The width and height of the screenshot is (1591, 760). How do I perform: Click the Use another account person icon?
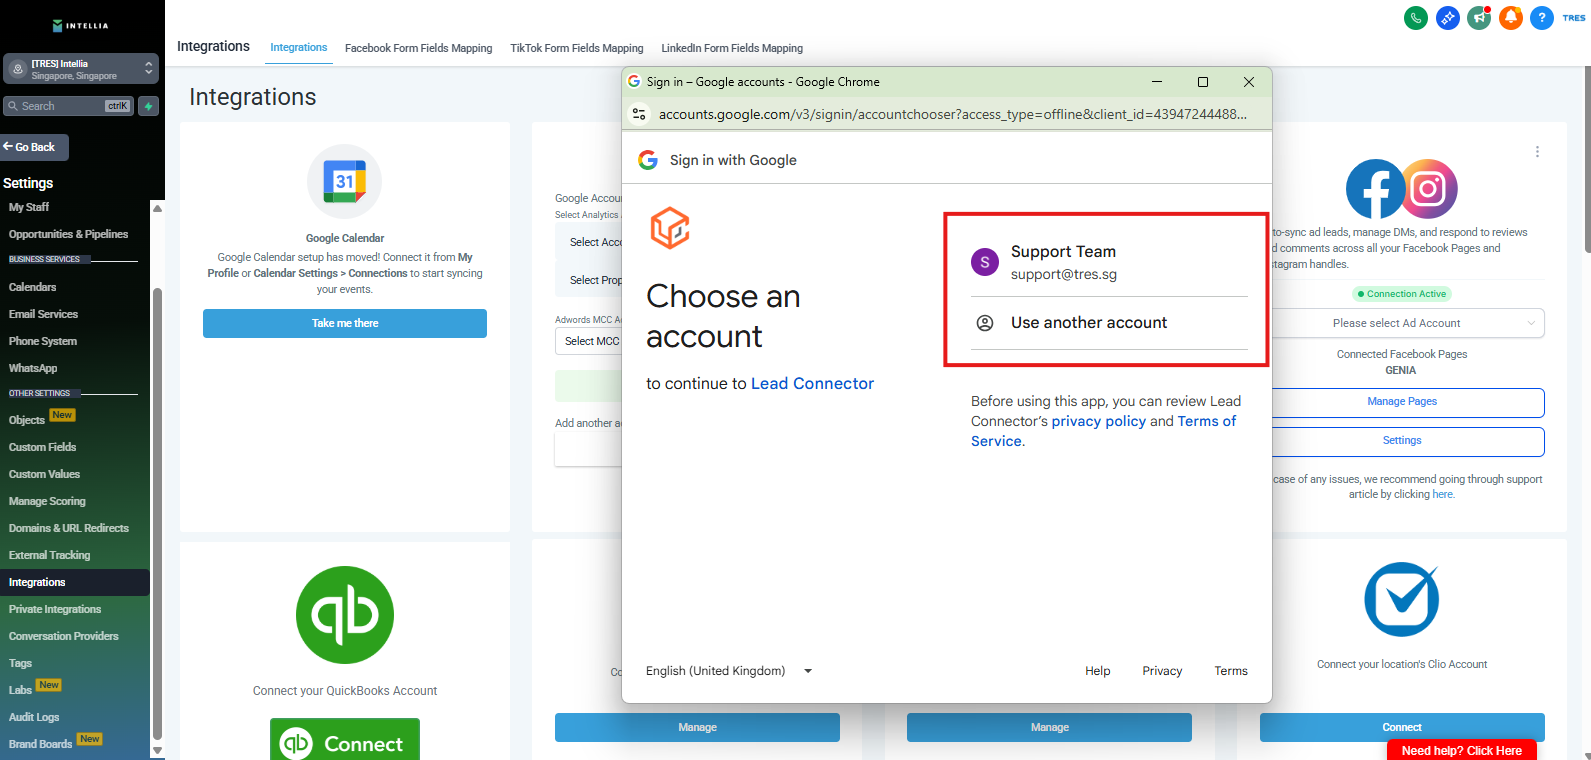(985, 323)
